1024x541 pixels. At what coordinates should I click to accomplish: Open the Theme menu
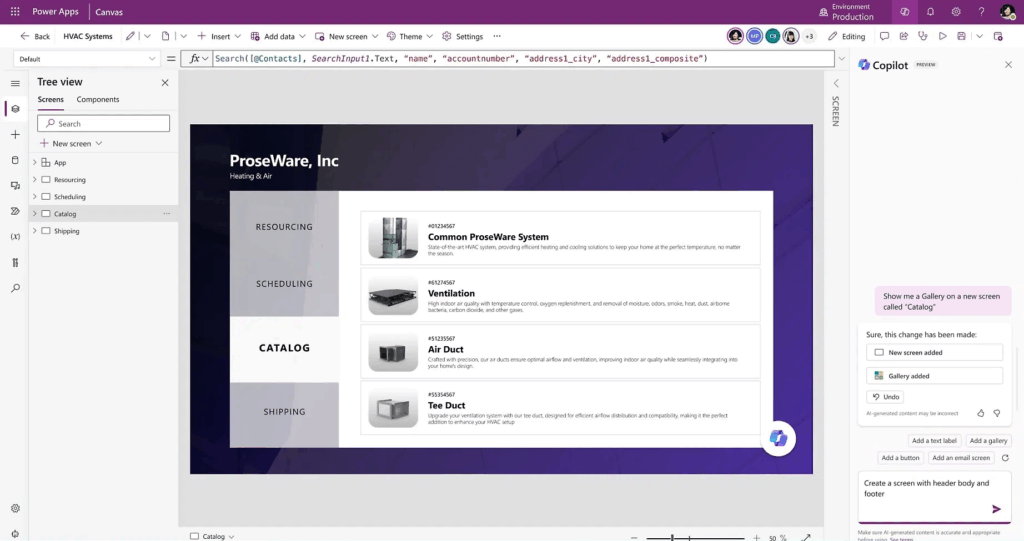(x=409, y=37)
